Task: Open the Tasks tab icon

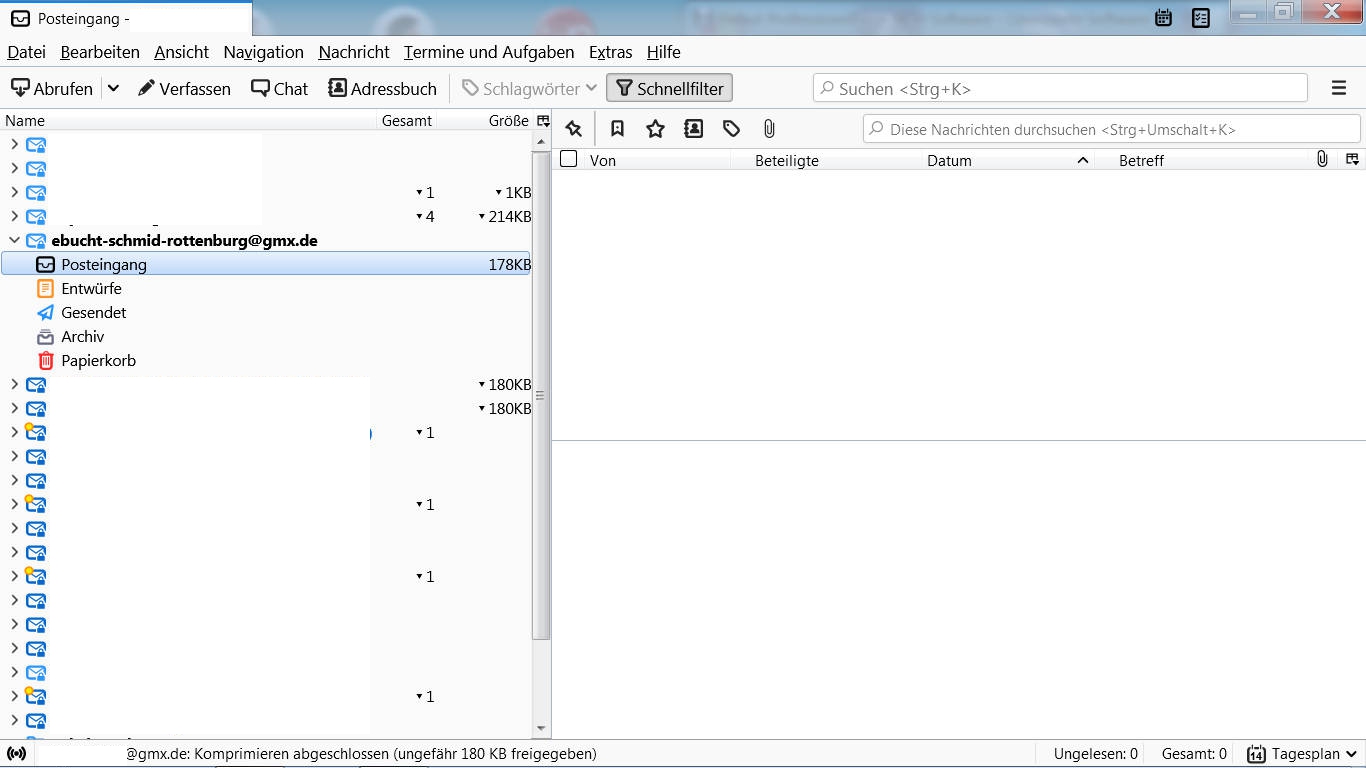Action: tap(1201, 17)
